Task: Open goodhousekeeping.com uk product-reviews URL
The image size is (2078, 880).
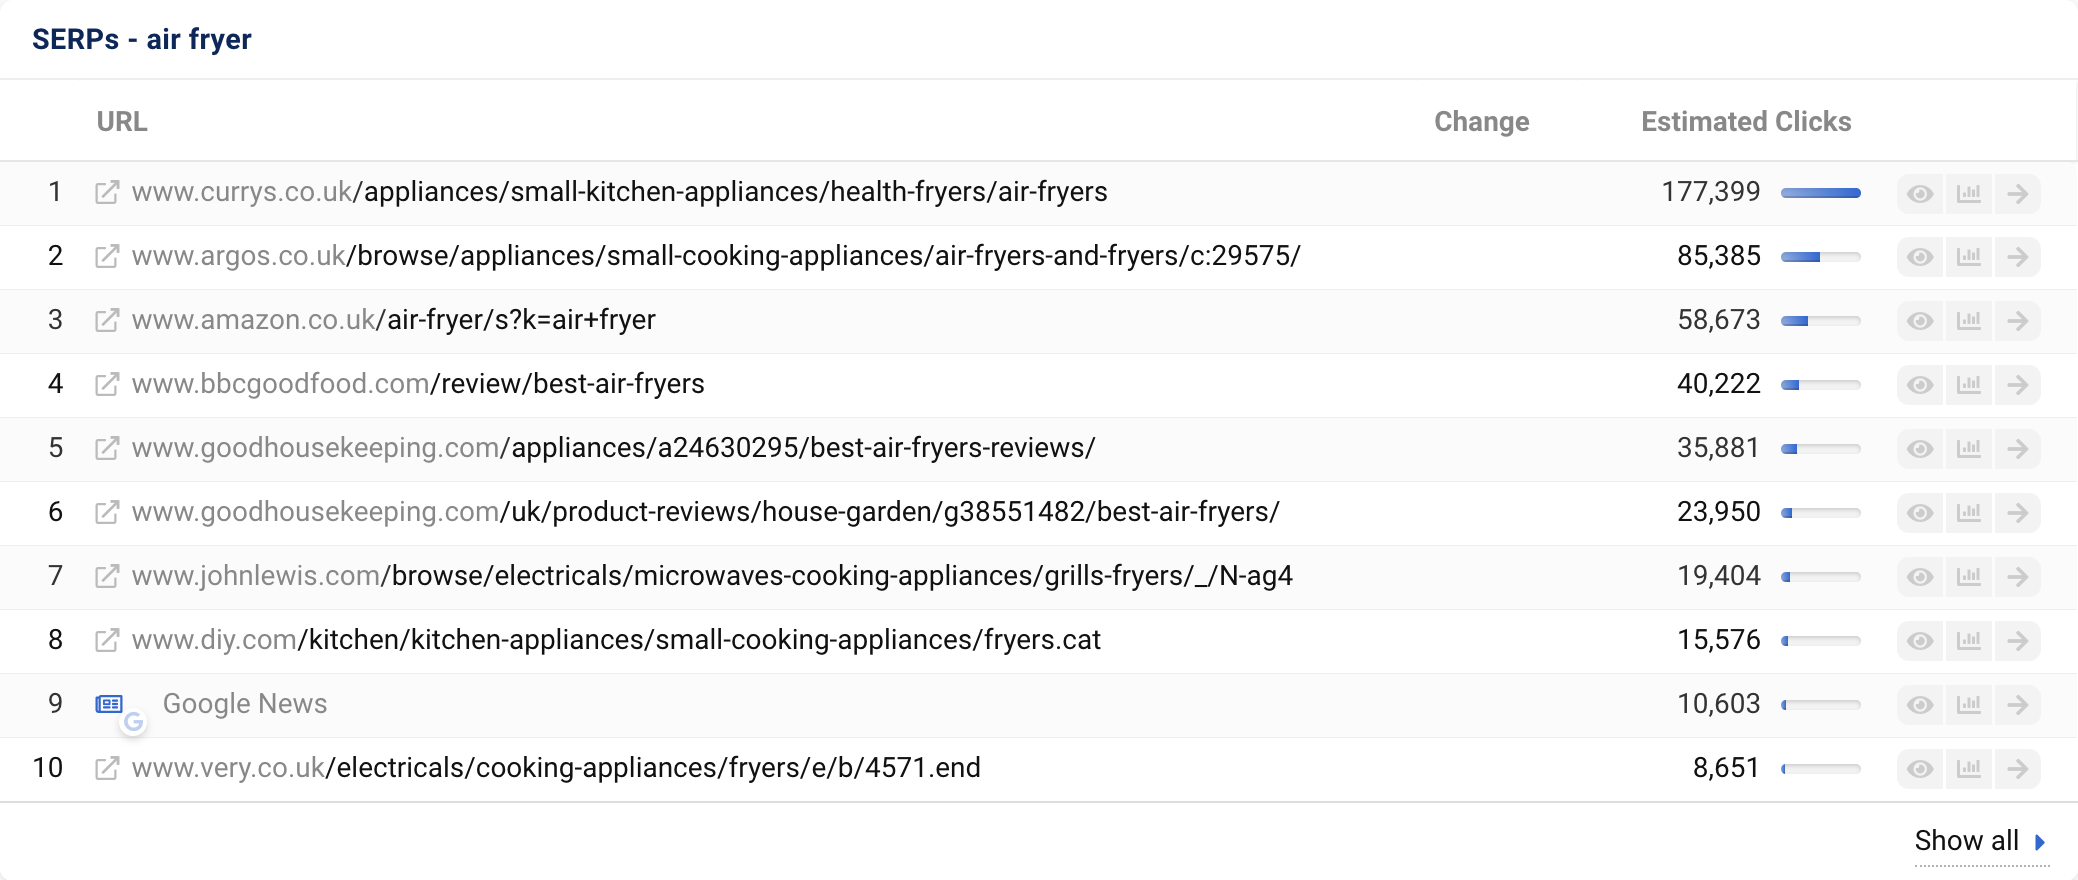Action: coord(706,512)
